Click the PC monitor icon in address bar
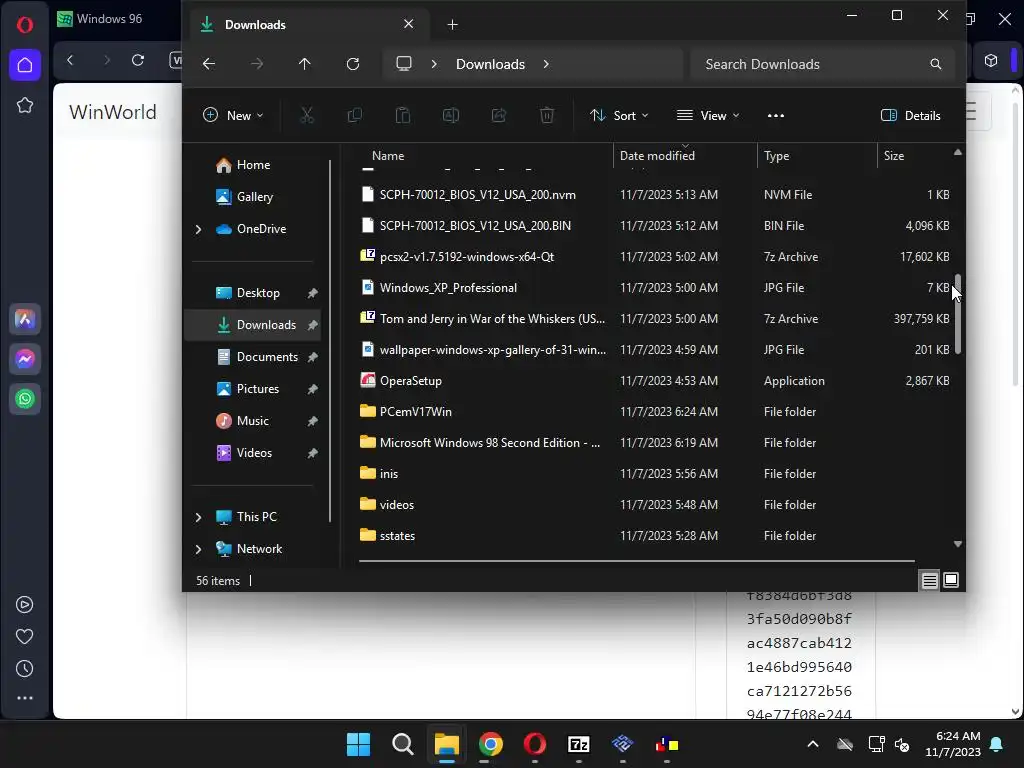 pyautogui.click(x=404, y=64)
